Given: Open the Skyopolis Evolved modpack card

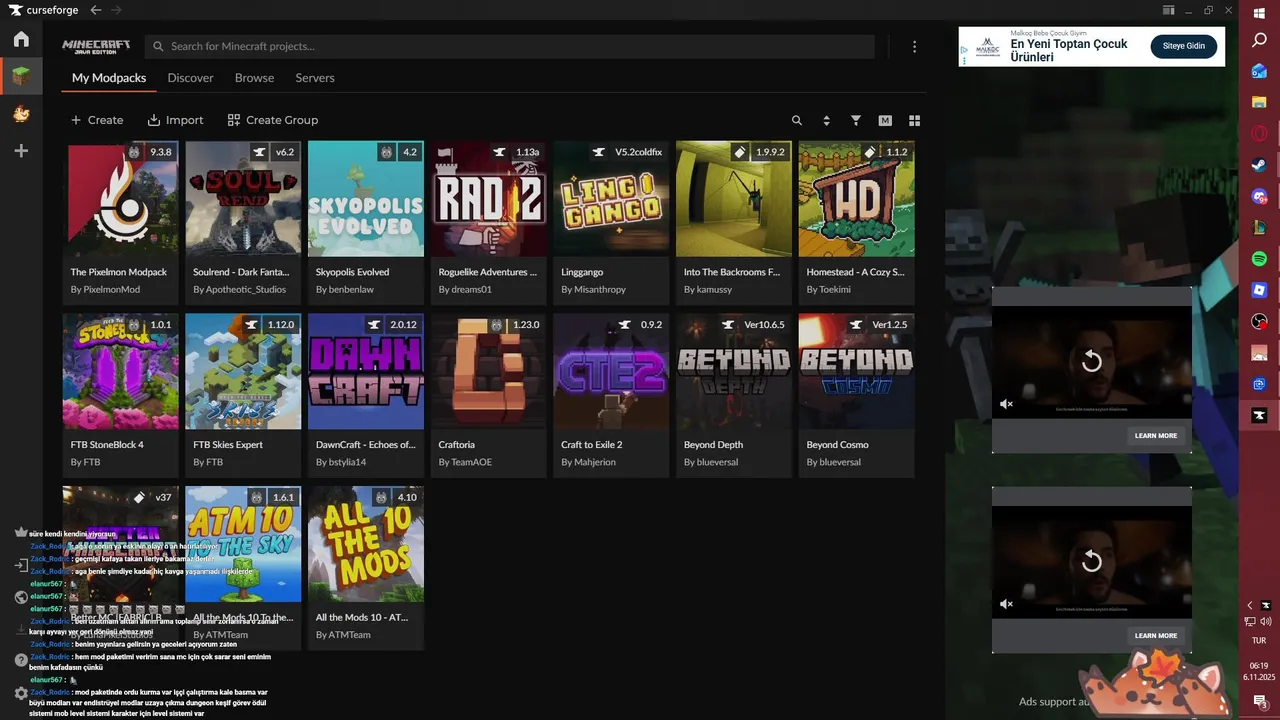Looking at the screenshot, I should point(366,222).
